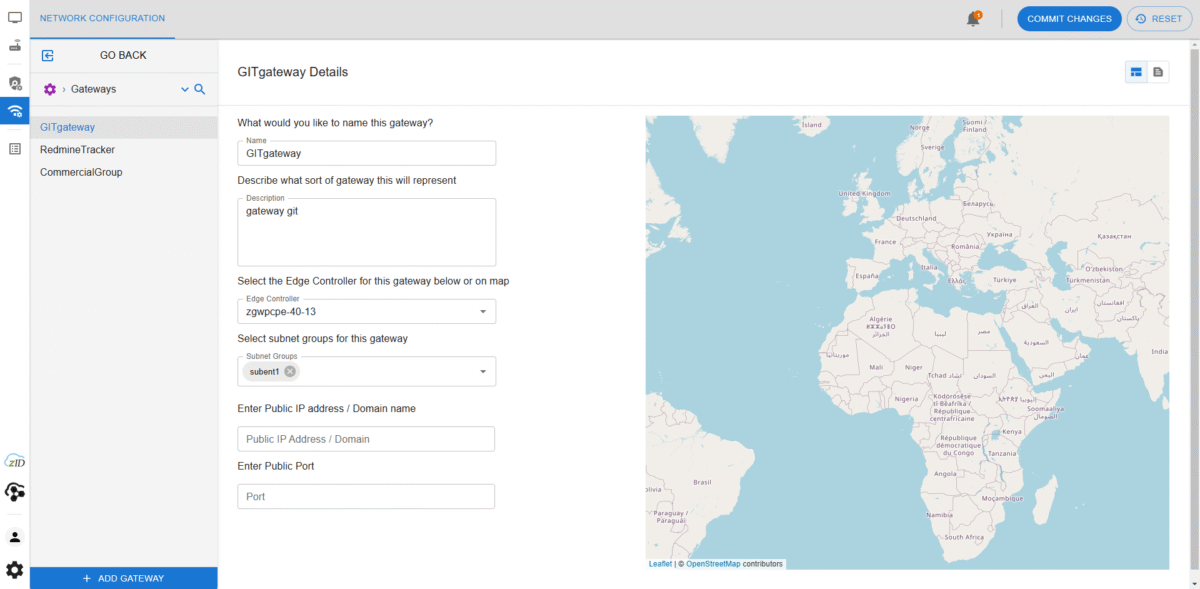The width and height of the screenshot is (1200, 589).
Task: Open the Subnet Groups dropdown arrow
Action: (482, 371)
